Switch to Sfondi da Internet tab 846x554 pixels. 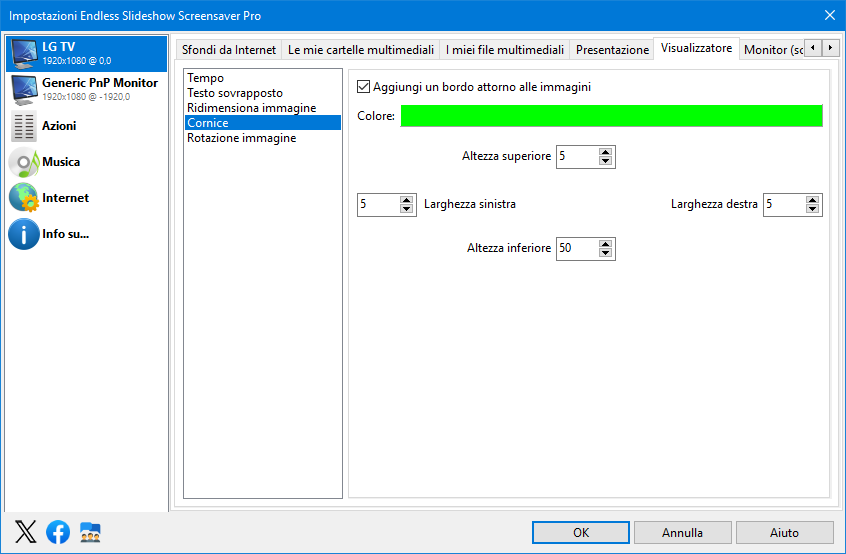tap(229, 50)
